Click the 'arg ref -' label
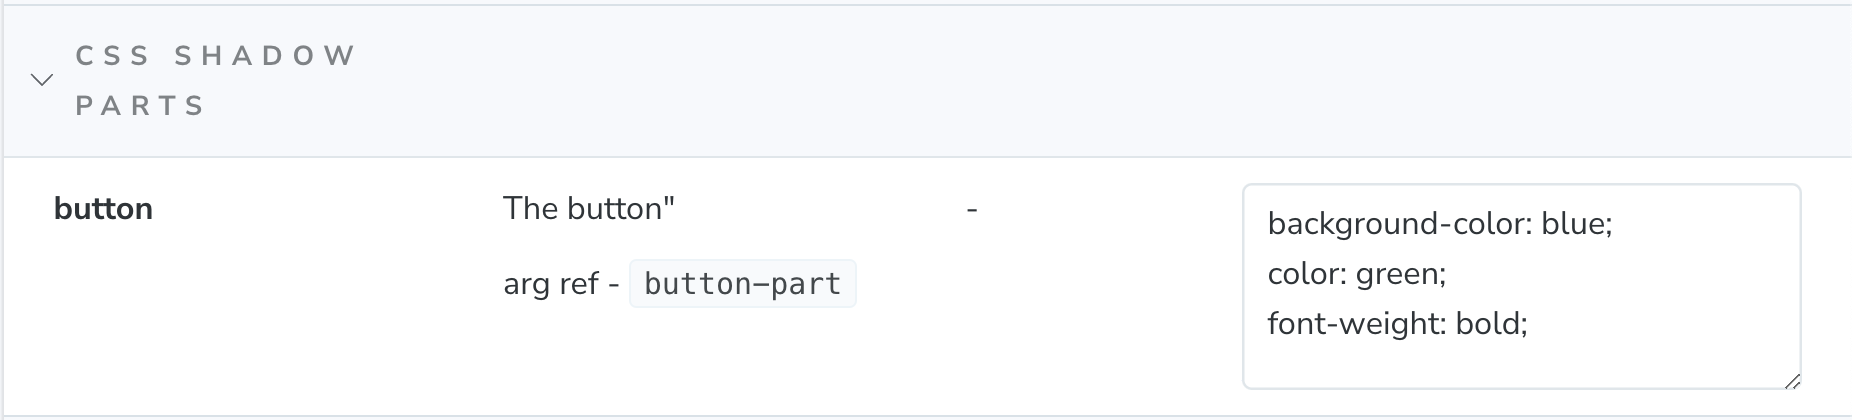 (x=561, y=284)
